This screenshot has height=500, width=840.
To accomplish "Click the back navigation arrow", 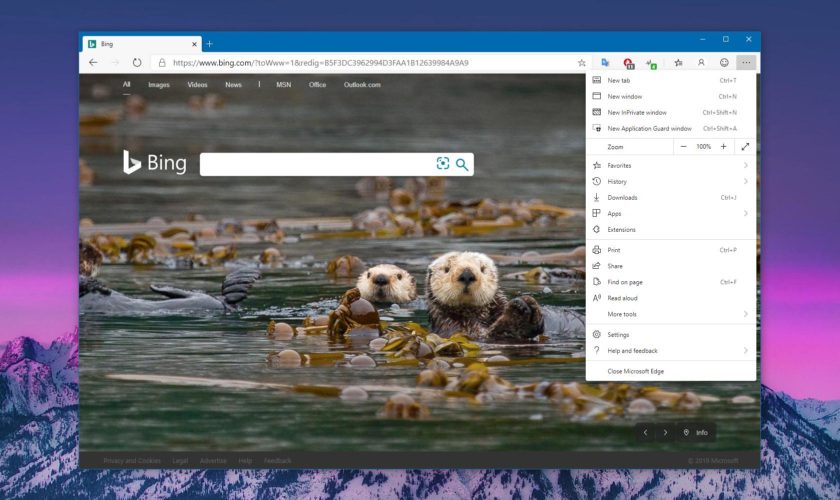I will pyautogui.click(x=93, y=62).
